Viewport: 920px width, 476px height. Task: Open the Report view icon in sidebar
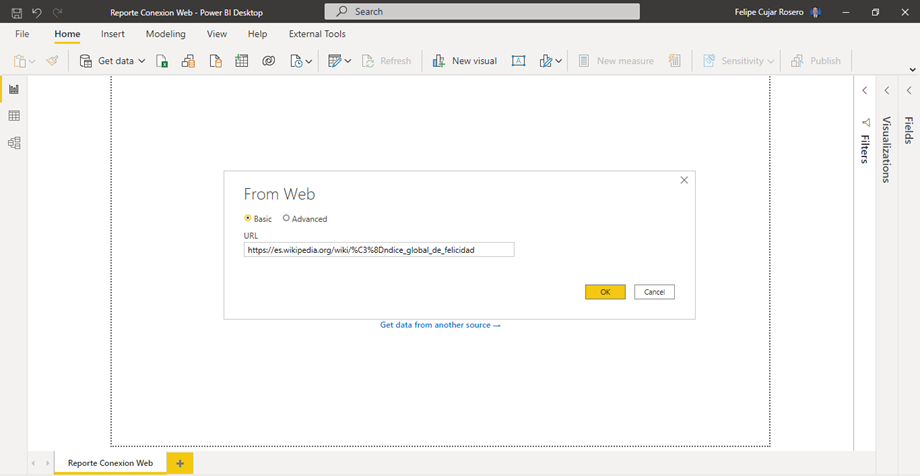pos(14,90)
